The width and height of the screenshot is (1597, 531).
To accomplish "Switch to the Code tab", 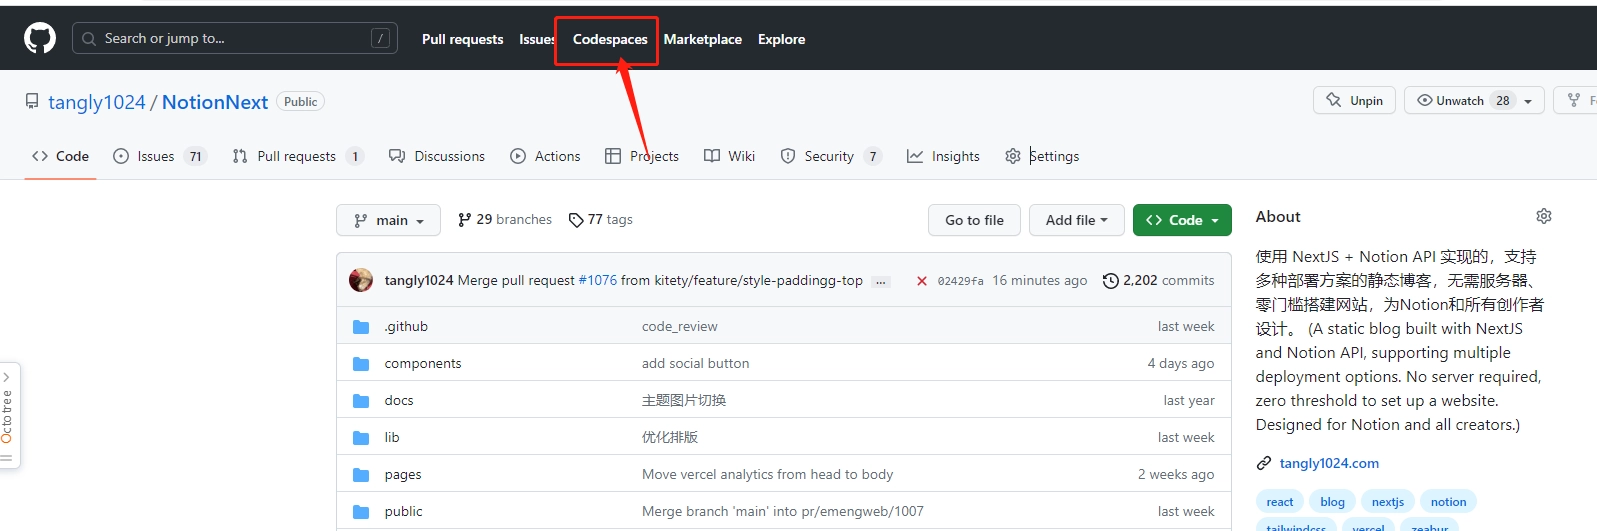I will pos(60,156).
